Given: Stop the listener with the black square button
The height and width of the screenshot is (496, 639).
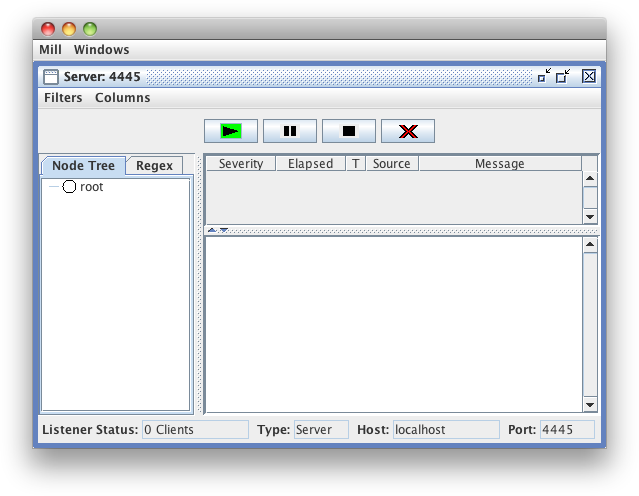Looking at the screenshot, I should [349, 131].
